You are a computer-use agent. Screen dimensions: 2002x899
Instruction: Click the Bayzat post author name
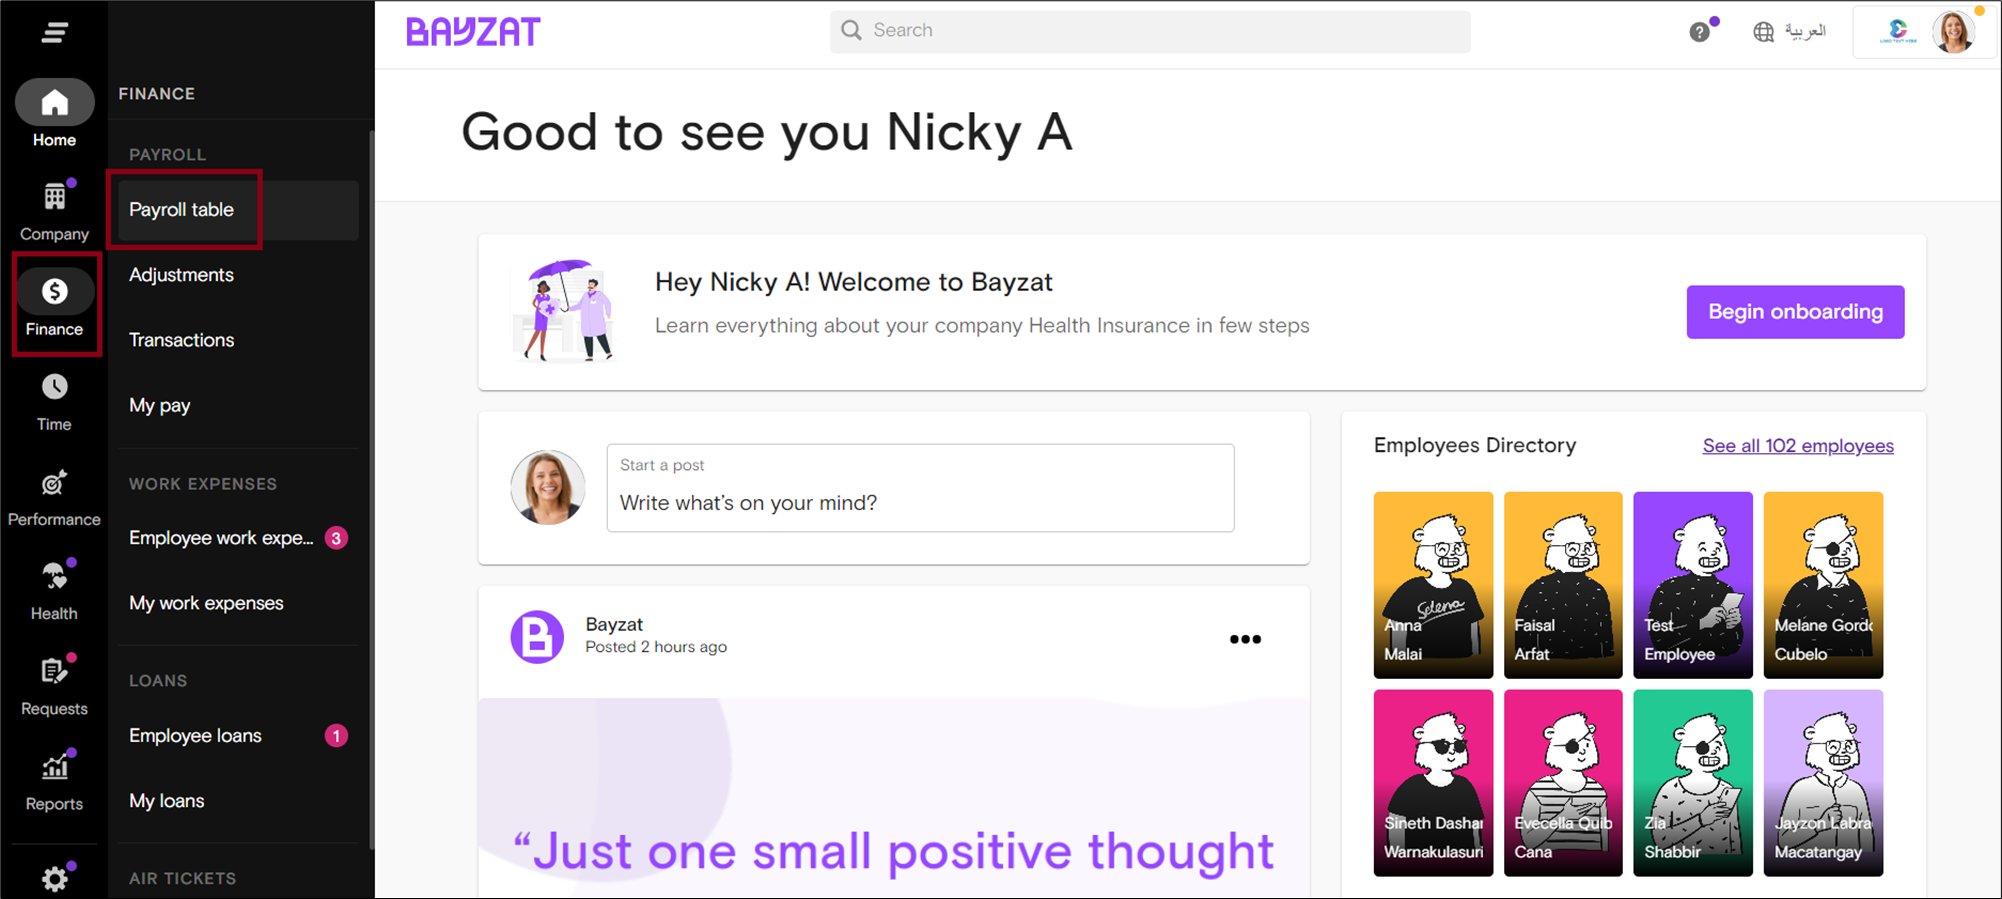coord(614,624)
